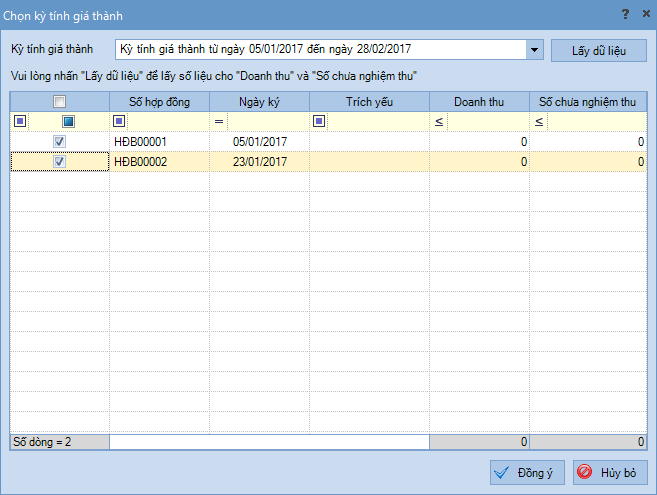This screenshot has height=495, width=657.
Task: Click the help question mark in title bar
Action: tap(625, 14)
